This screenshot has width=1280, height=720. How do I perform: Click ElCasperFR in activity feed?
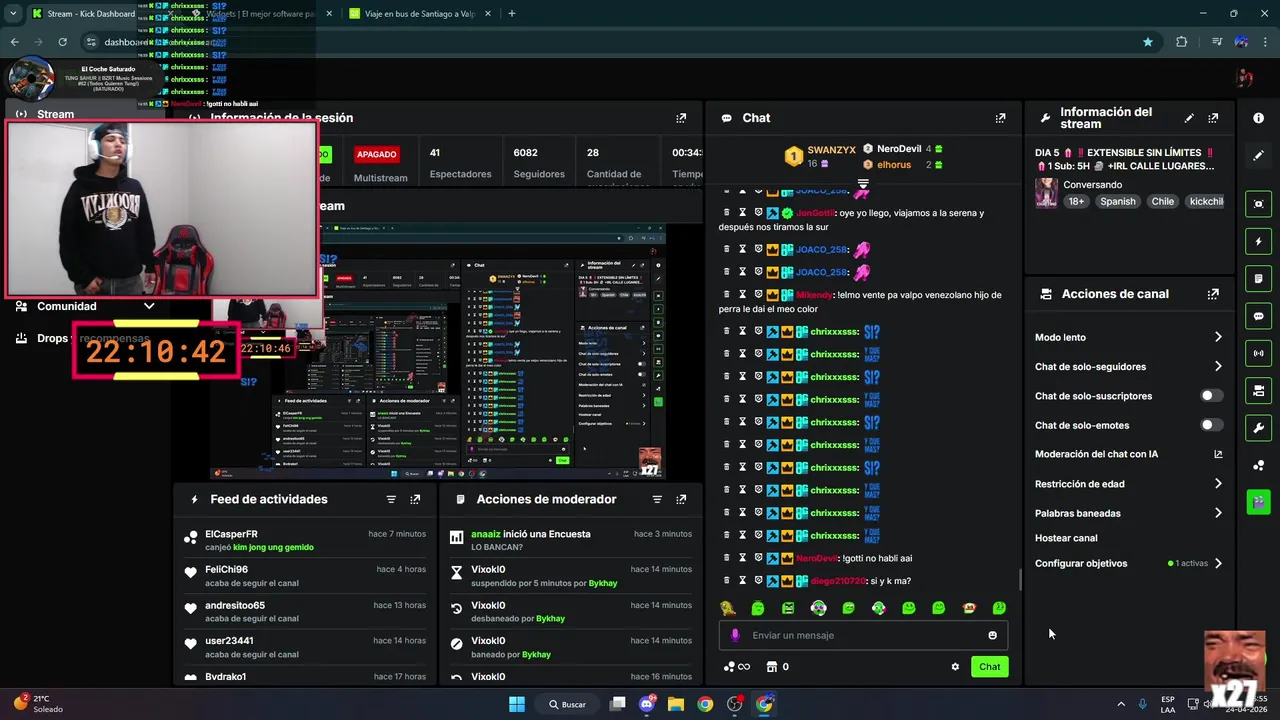(231, 534)
